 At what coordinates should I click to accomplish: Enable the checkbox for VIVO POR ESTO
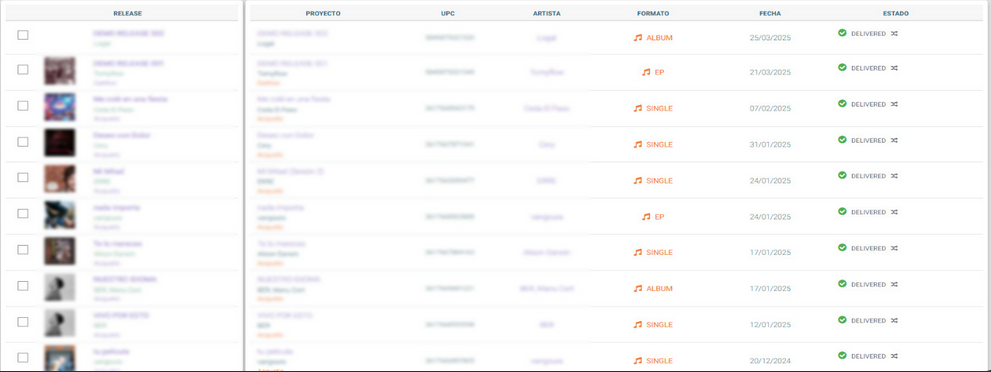[x=23, y=321]
